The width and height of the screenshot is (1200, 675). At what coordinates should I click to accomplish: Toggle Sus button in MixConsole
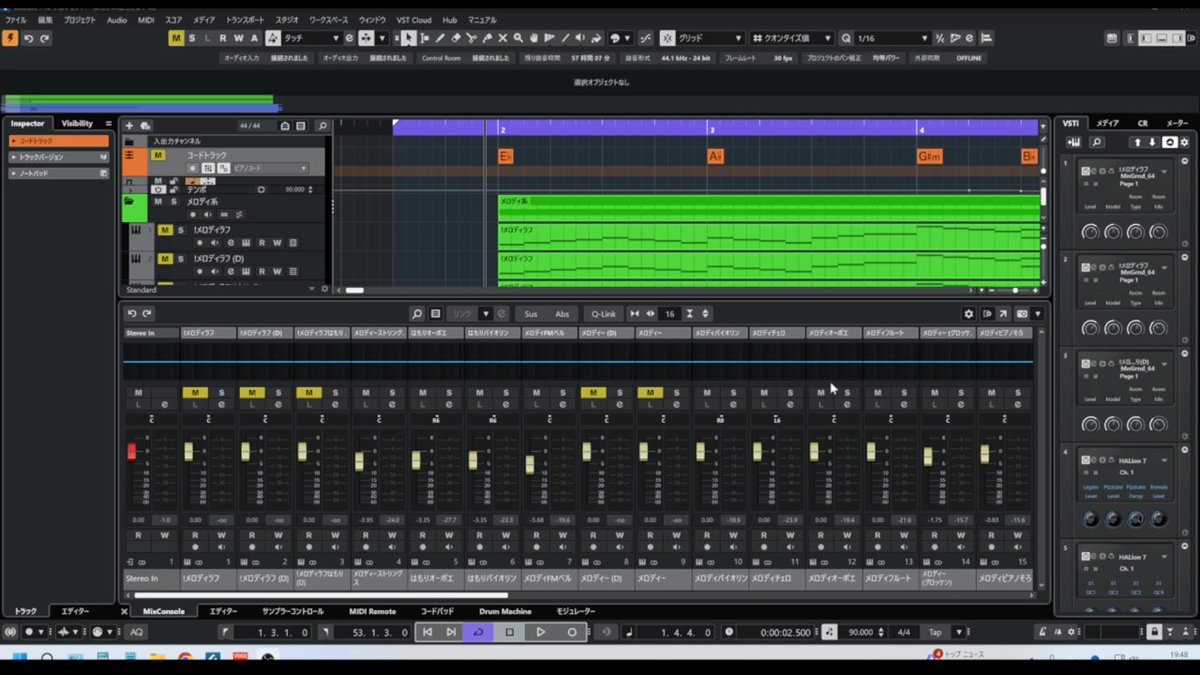click(x=531, y=314)
